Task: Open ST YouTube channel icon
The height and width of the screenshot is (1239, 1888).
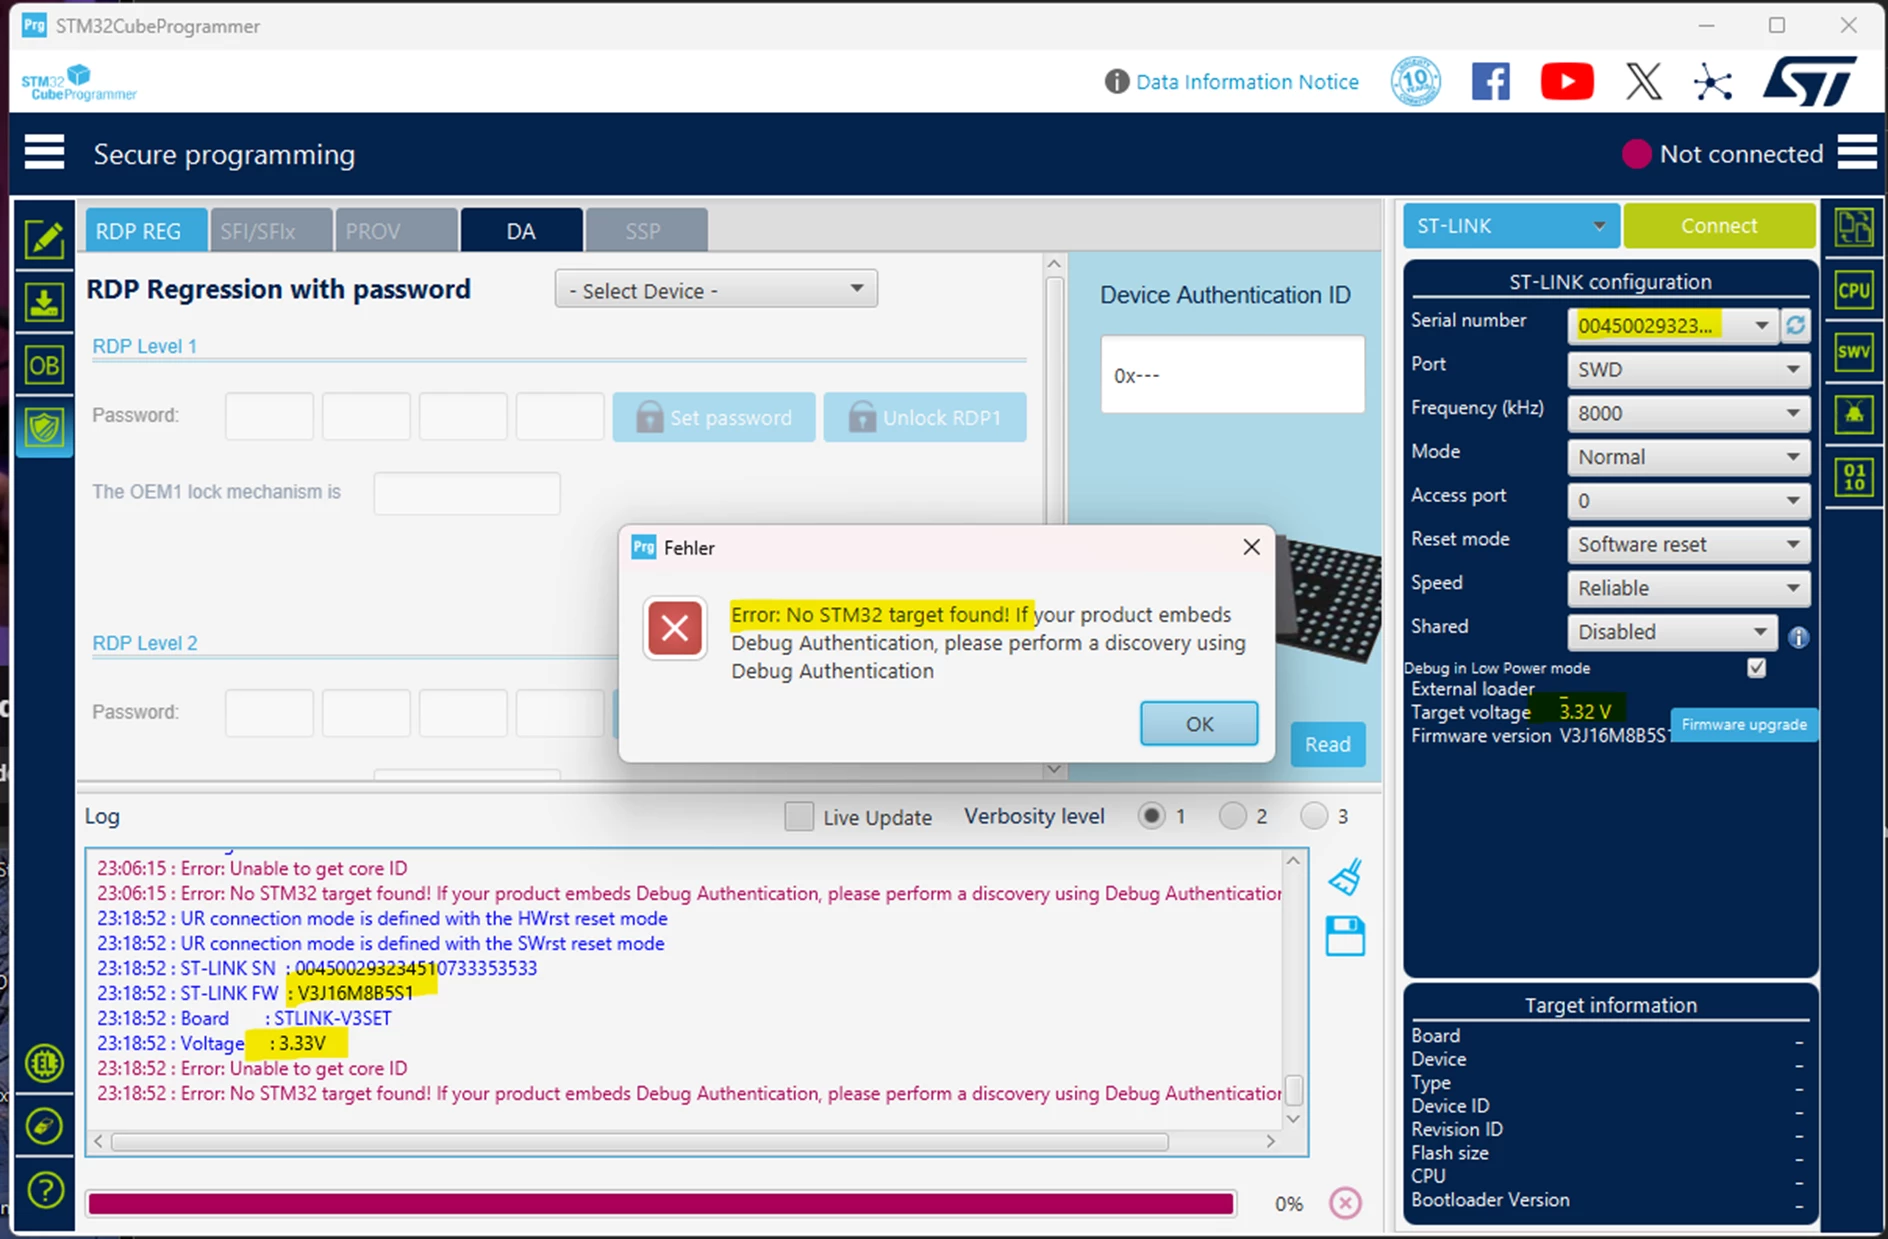Action: (x=1567, y=81)
